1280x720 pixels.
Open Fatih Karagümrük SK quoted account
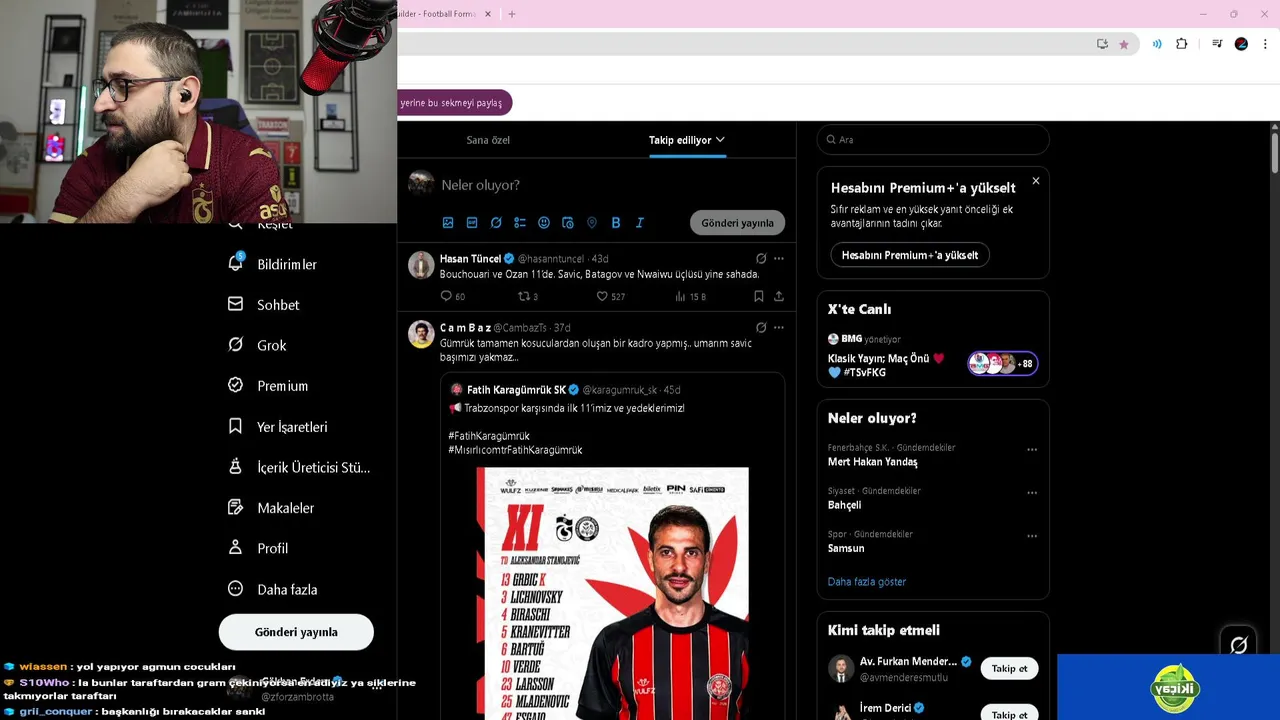(517, 390)
